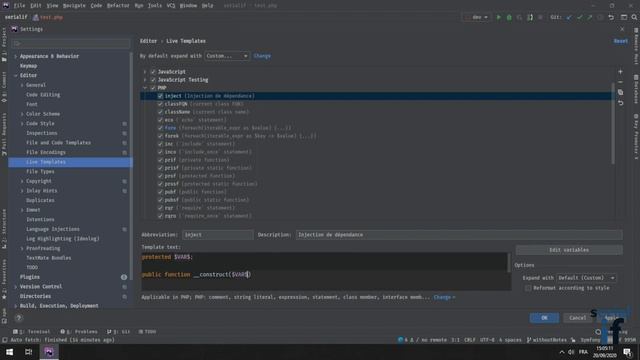Uncheck the eco template checkbox
This screenshot has height=360, width=640.
[160, 120]
